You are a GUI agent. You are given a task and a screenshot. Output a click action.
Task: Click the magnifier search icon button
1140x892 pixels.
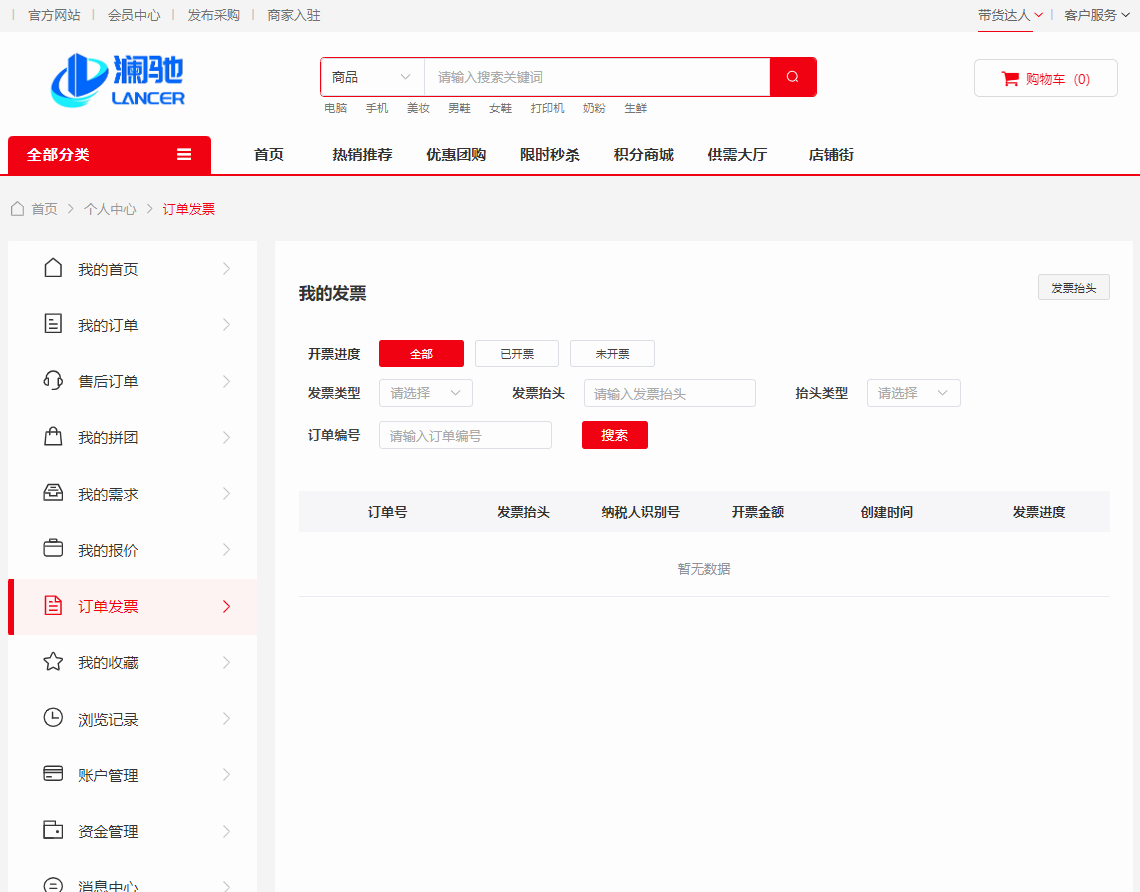tap(793, 77)
